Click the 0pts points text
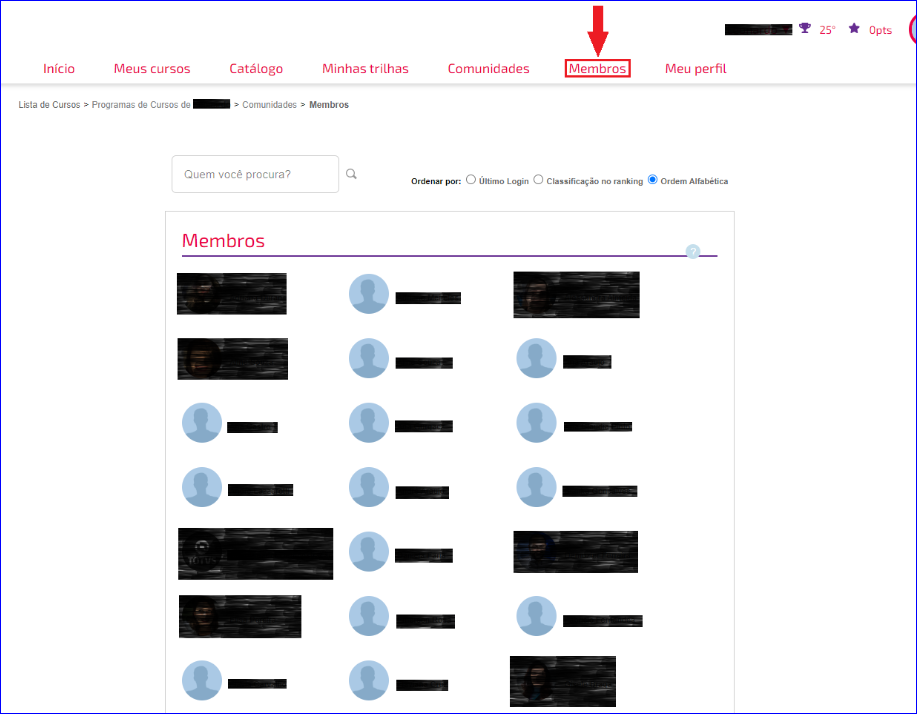 880,30
